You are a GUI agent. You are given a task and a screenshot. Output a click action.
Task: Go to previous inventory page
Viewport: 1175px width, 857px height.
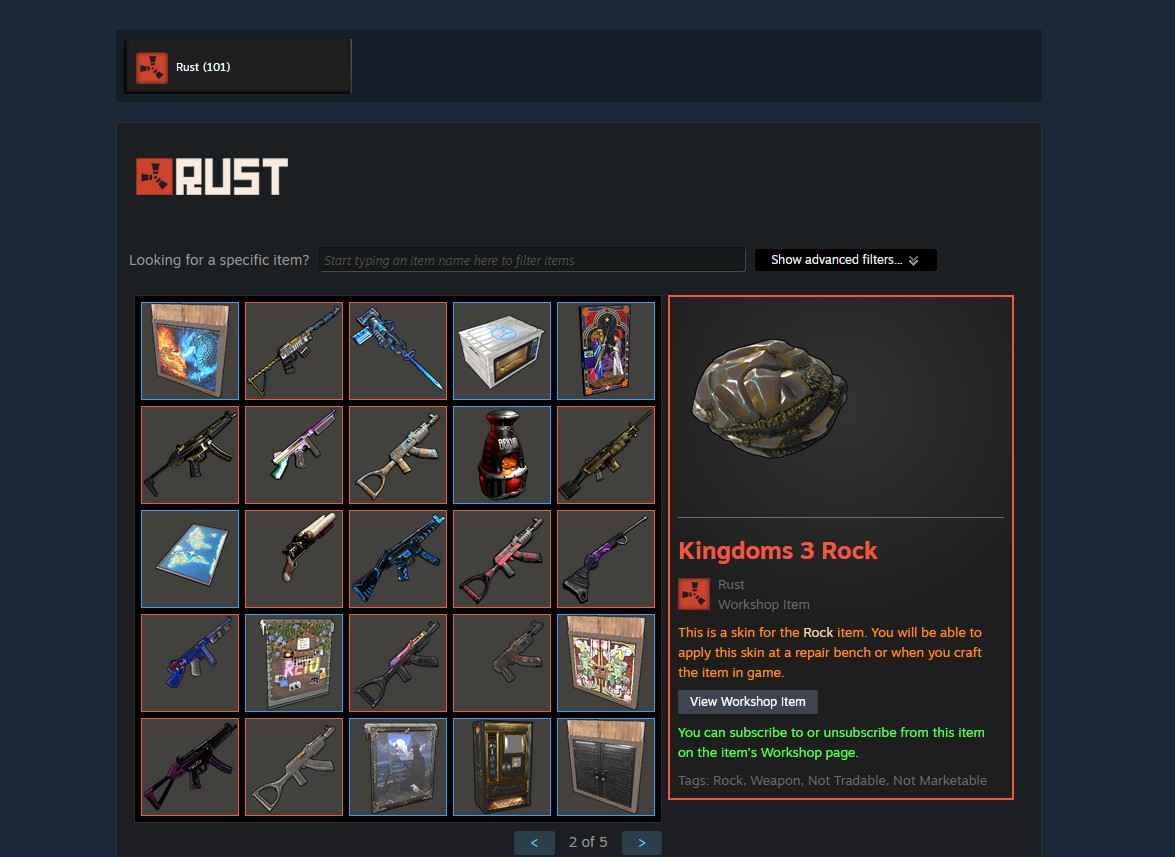tap(534, 843)
